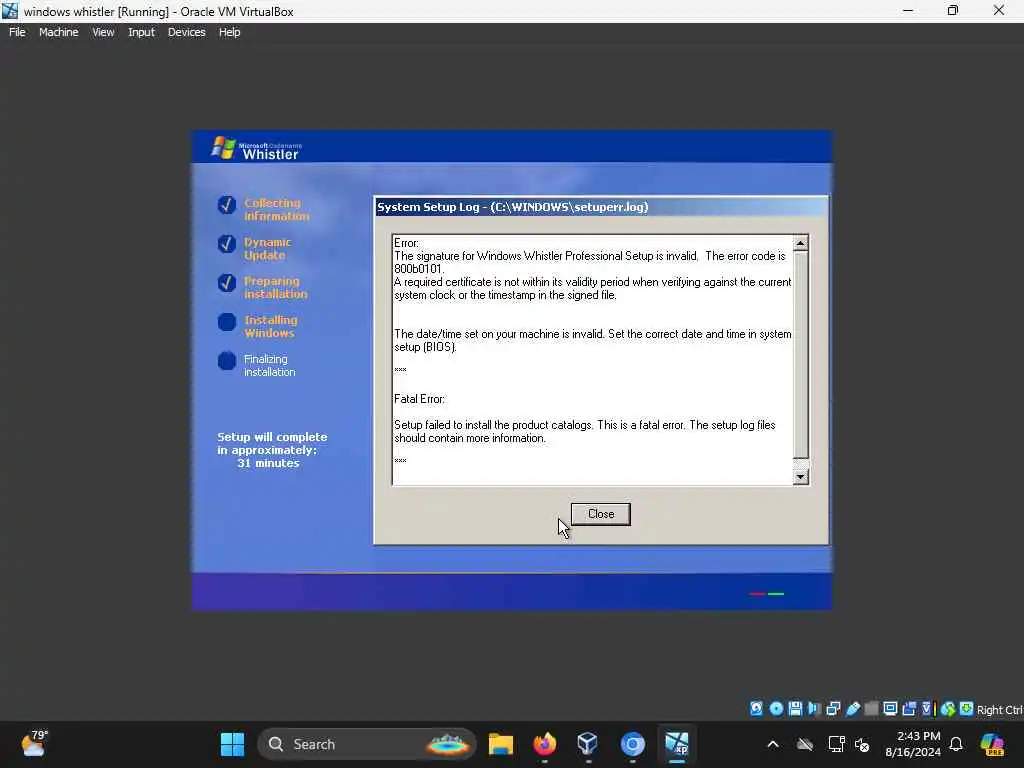Open the Input menu
This screenshot has height=768, width=1024.
141,32
